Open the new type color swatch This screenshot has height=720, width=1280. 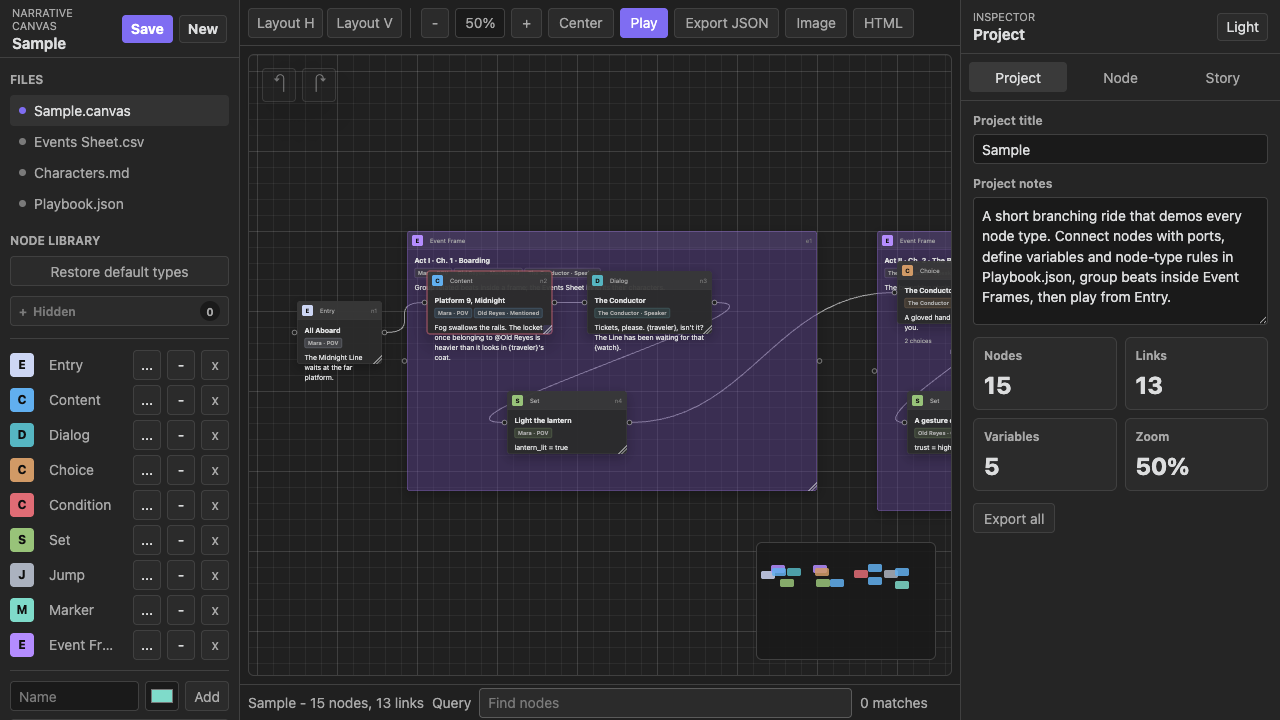click(x=162, y=696)
